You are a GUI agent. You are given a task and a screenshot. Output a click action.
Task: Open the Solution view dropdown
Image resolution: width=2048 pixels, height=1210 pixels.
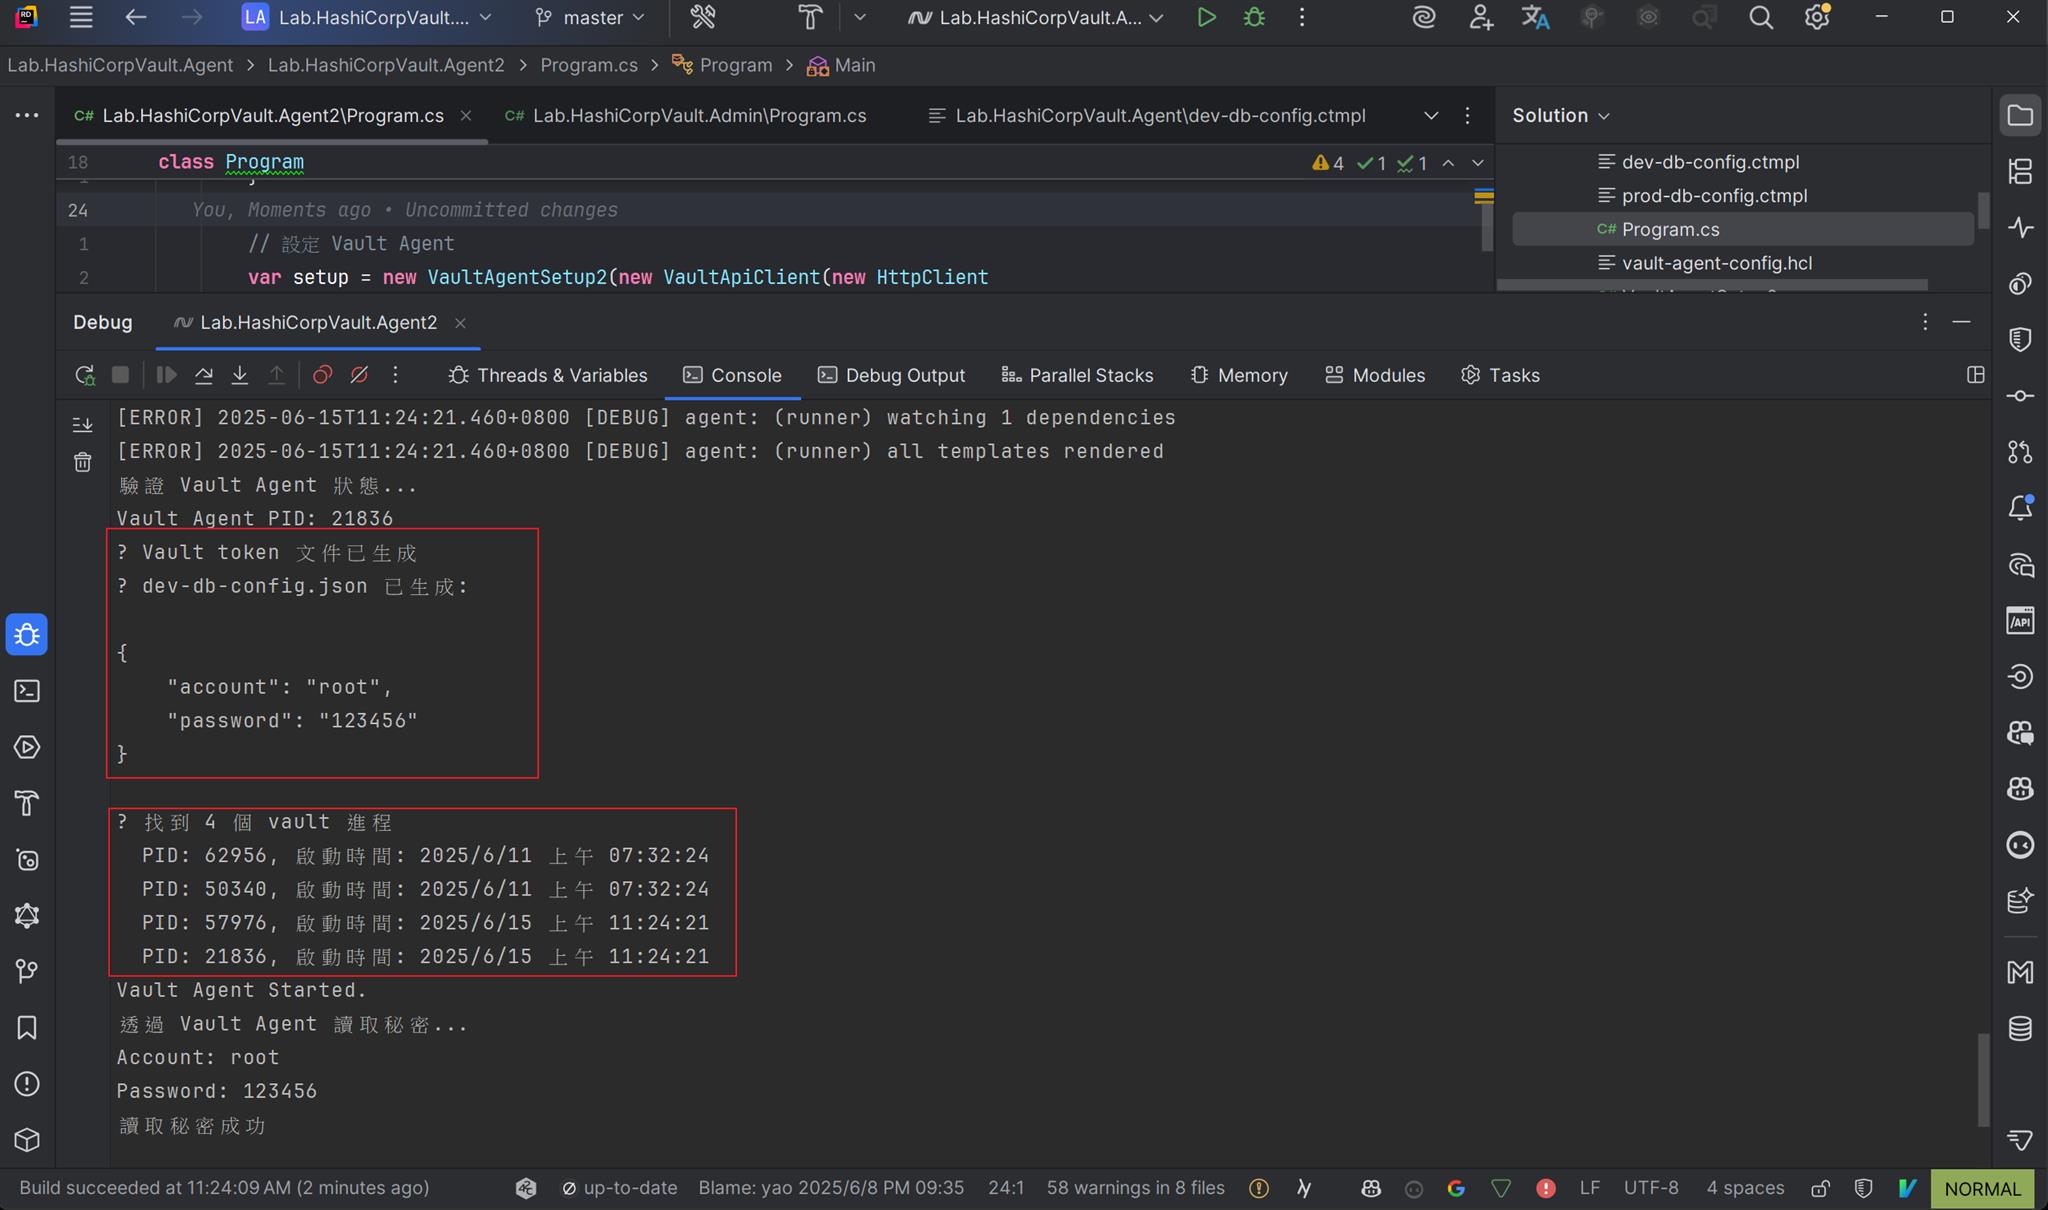pyautogui.click(x=1560, y=115)
